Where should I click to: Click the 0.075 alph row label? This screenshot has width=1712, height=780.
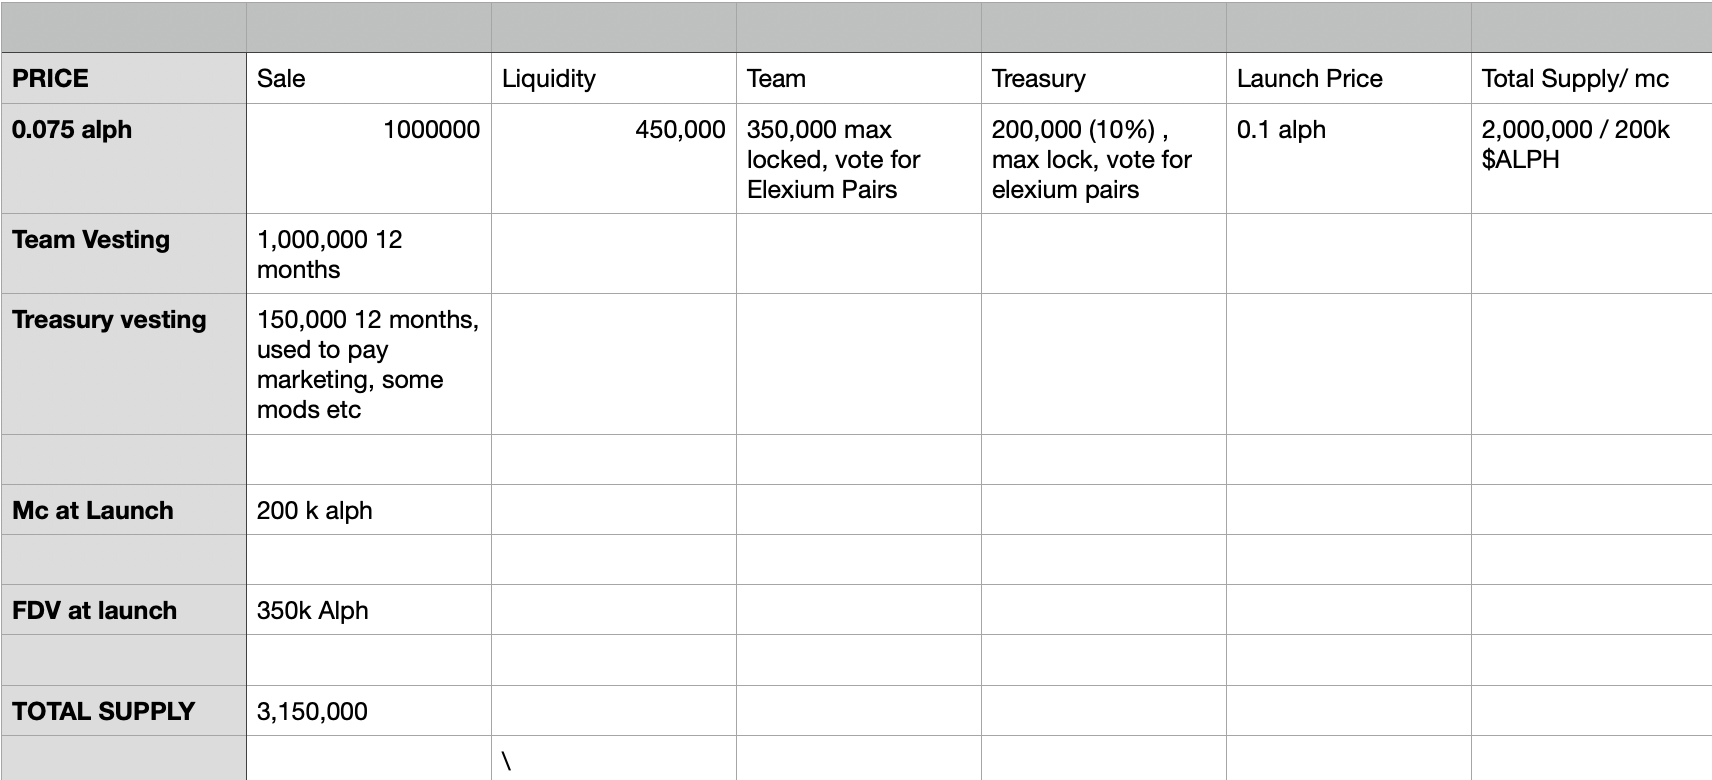123,158
